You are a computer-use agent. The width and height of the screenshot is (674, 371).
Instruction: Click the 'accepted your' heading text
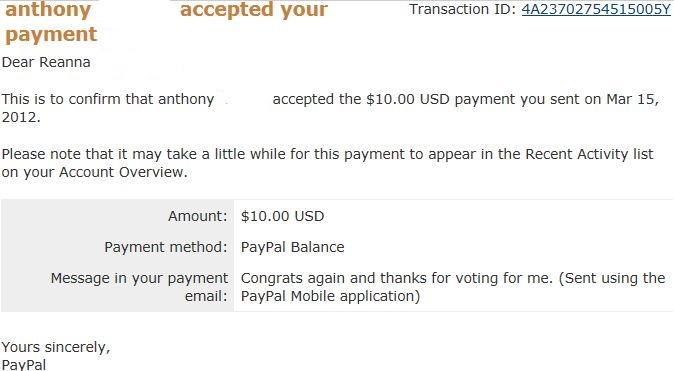[x=254, y=9]
